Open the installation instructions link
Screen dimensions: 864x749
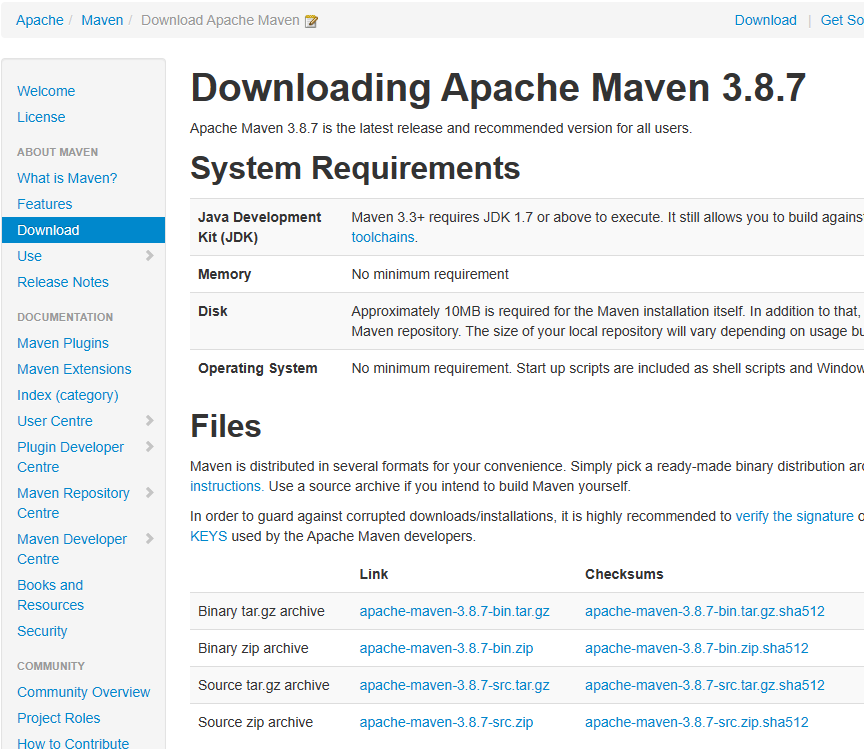[x=225, y=486]
